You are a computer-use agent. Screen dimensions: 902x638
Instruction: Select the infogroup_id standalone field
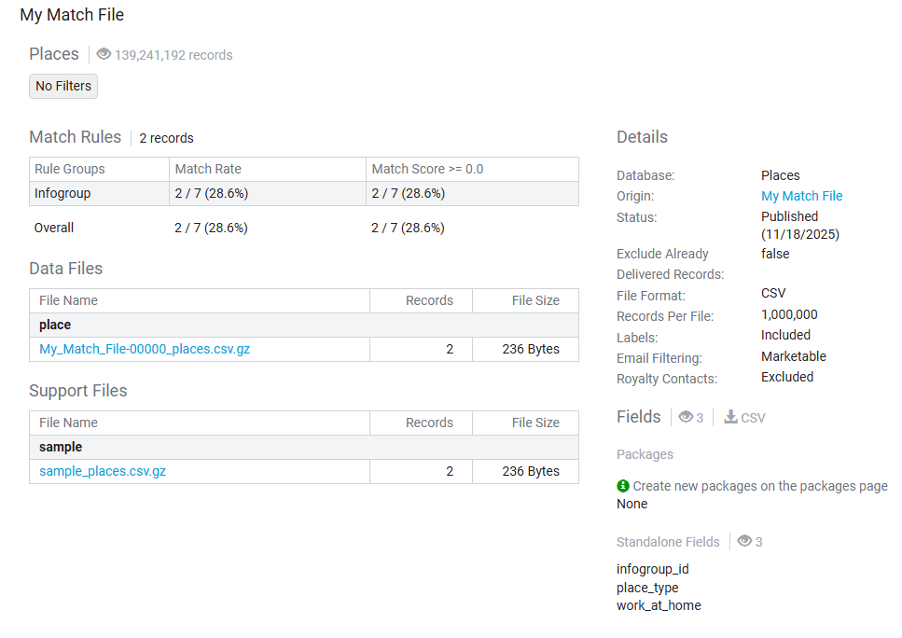click(x=652, y=569)
